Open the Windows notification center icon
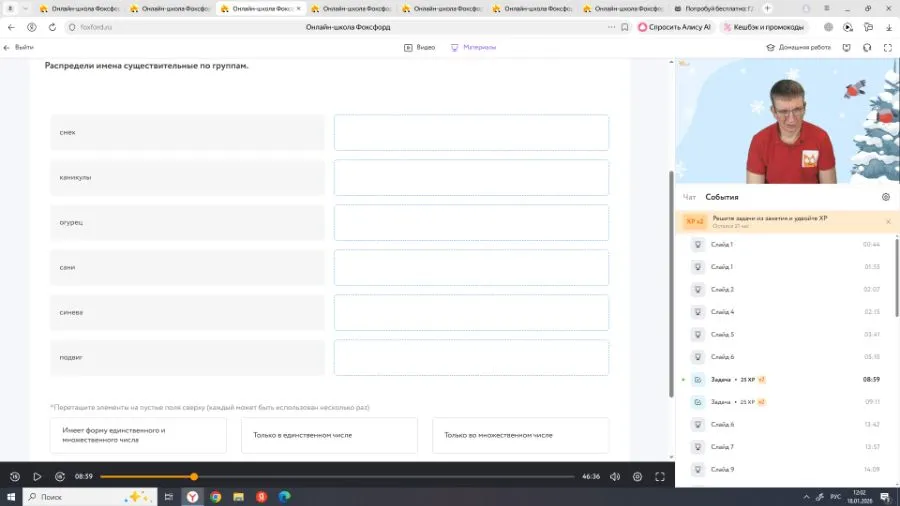900x506 pixels. 885,497
